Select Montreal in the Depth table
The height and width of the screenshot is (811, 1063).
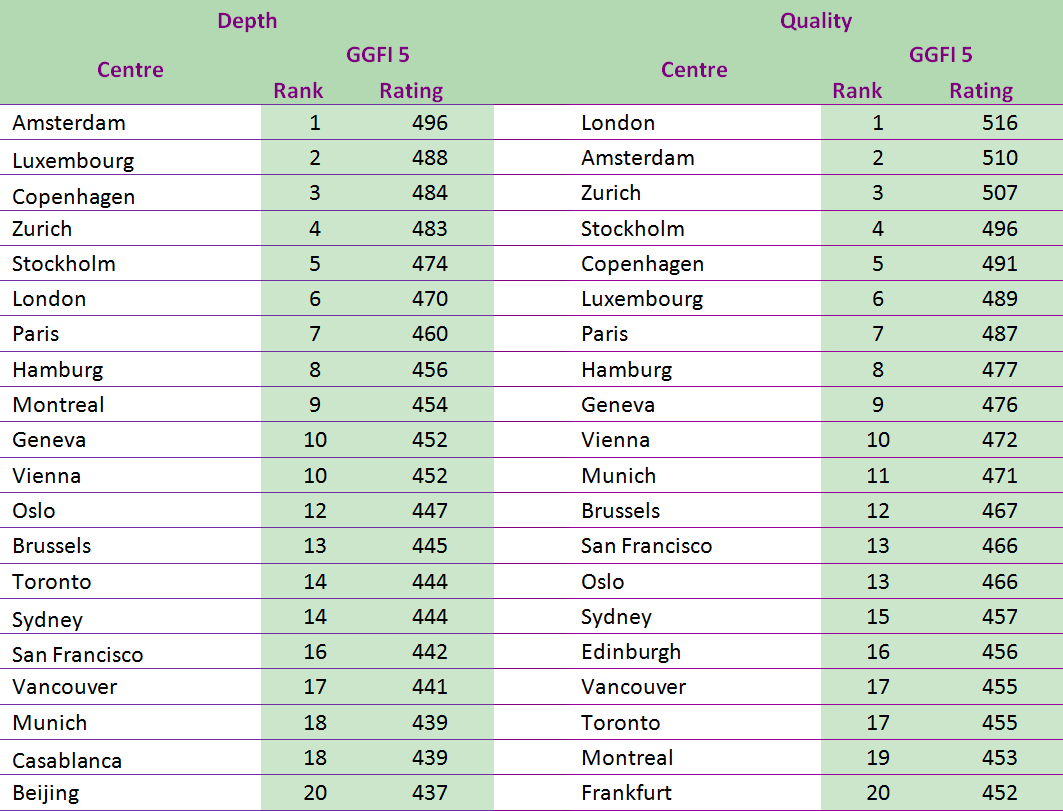click(x=58, y=405)
